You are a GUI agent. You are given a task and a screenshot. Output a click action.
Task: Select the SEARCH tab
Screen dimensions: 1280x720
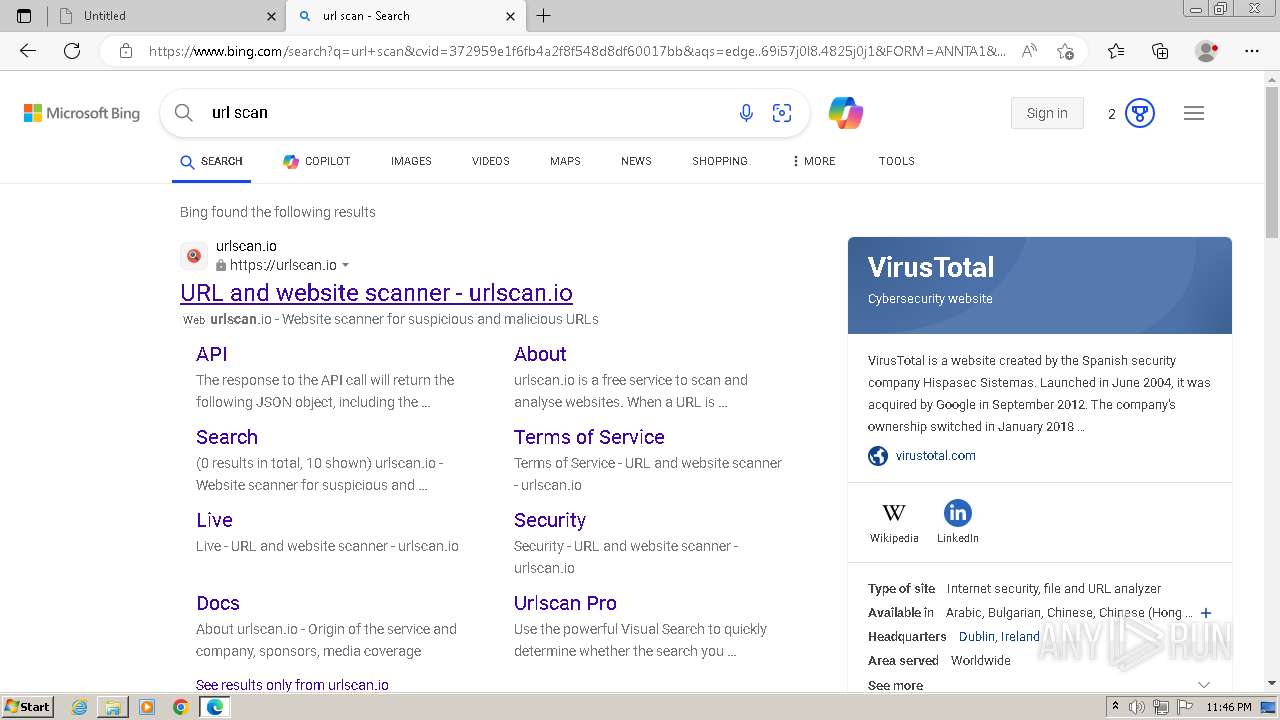[x=211, y=161]
